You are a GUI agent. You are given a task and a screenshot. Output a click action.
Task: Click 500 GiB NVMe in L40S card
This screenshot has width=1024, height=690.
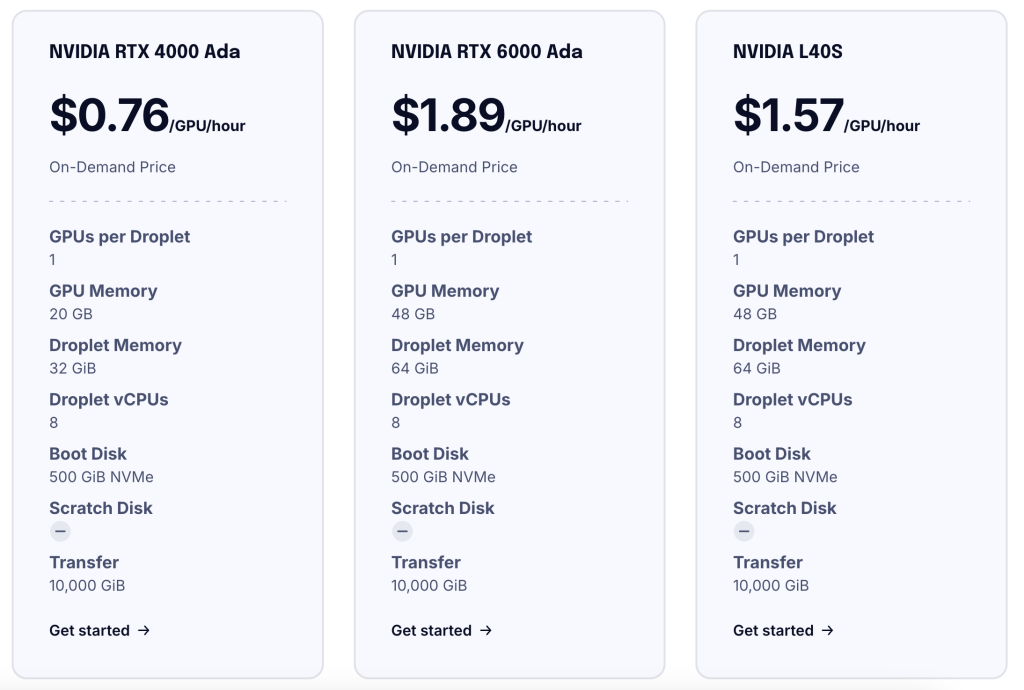tap(785, 477)
